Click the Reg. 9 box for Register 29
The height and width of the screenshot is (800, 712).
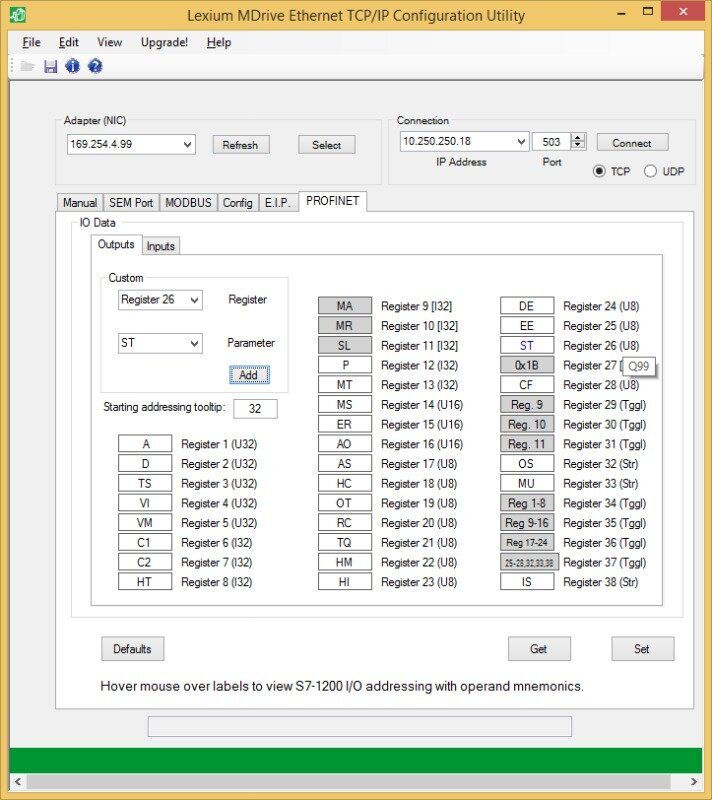pos(527,405)
